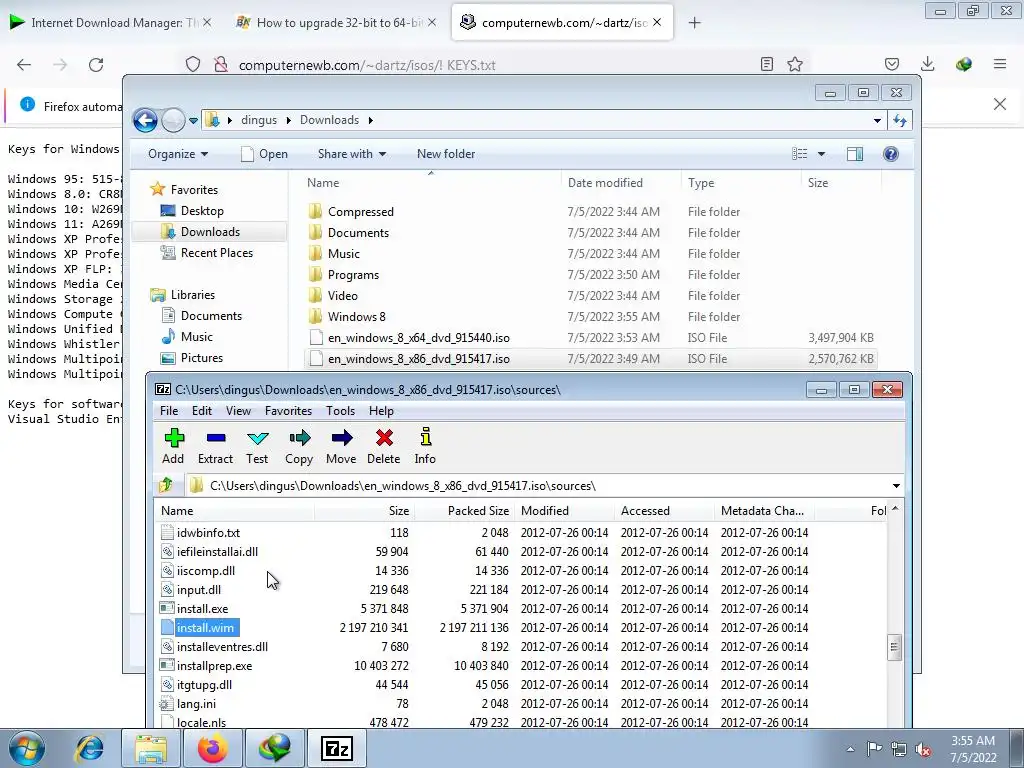The image size is (1024, 768).
Task: Click the Copy arrow icon in 7-Zip
Action: click(299, 446)
